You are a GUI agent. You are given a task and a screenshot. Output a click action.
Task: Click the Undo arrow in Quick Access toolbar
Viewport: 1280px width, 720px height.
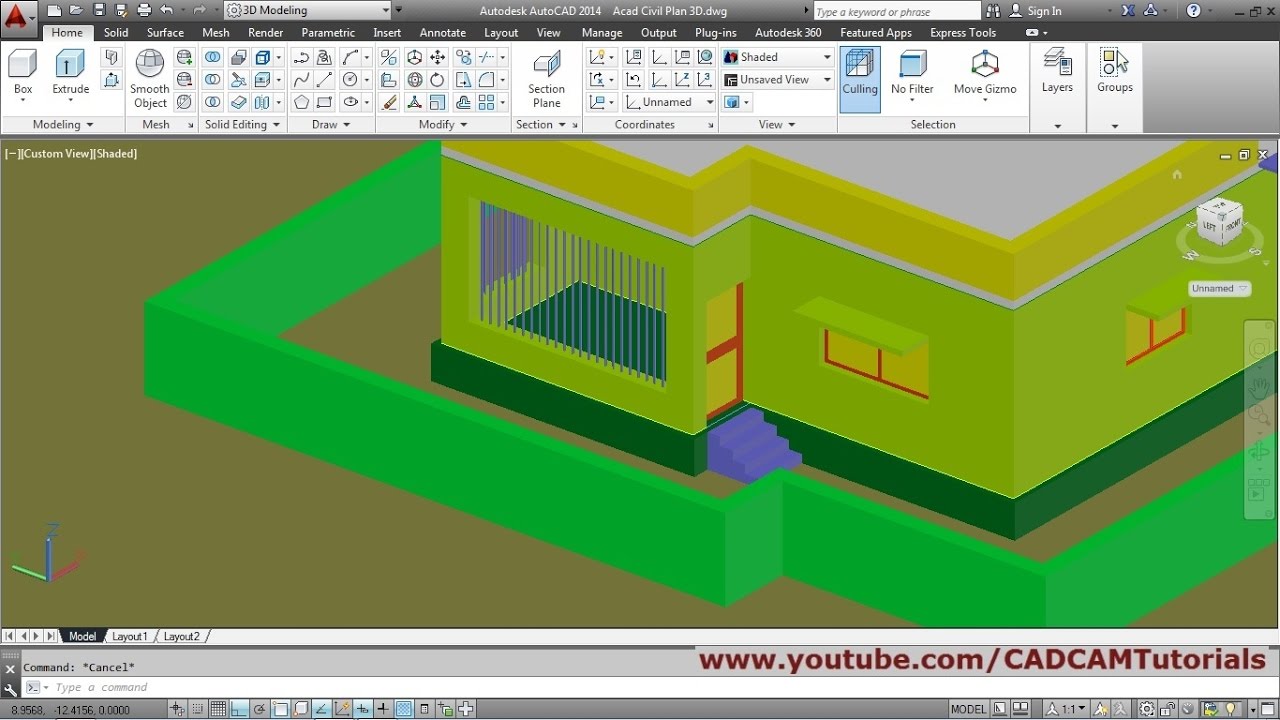tap(166, 10)
